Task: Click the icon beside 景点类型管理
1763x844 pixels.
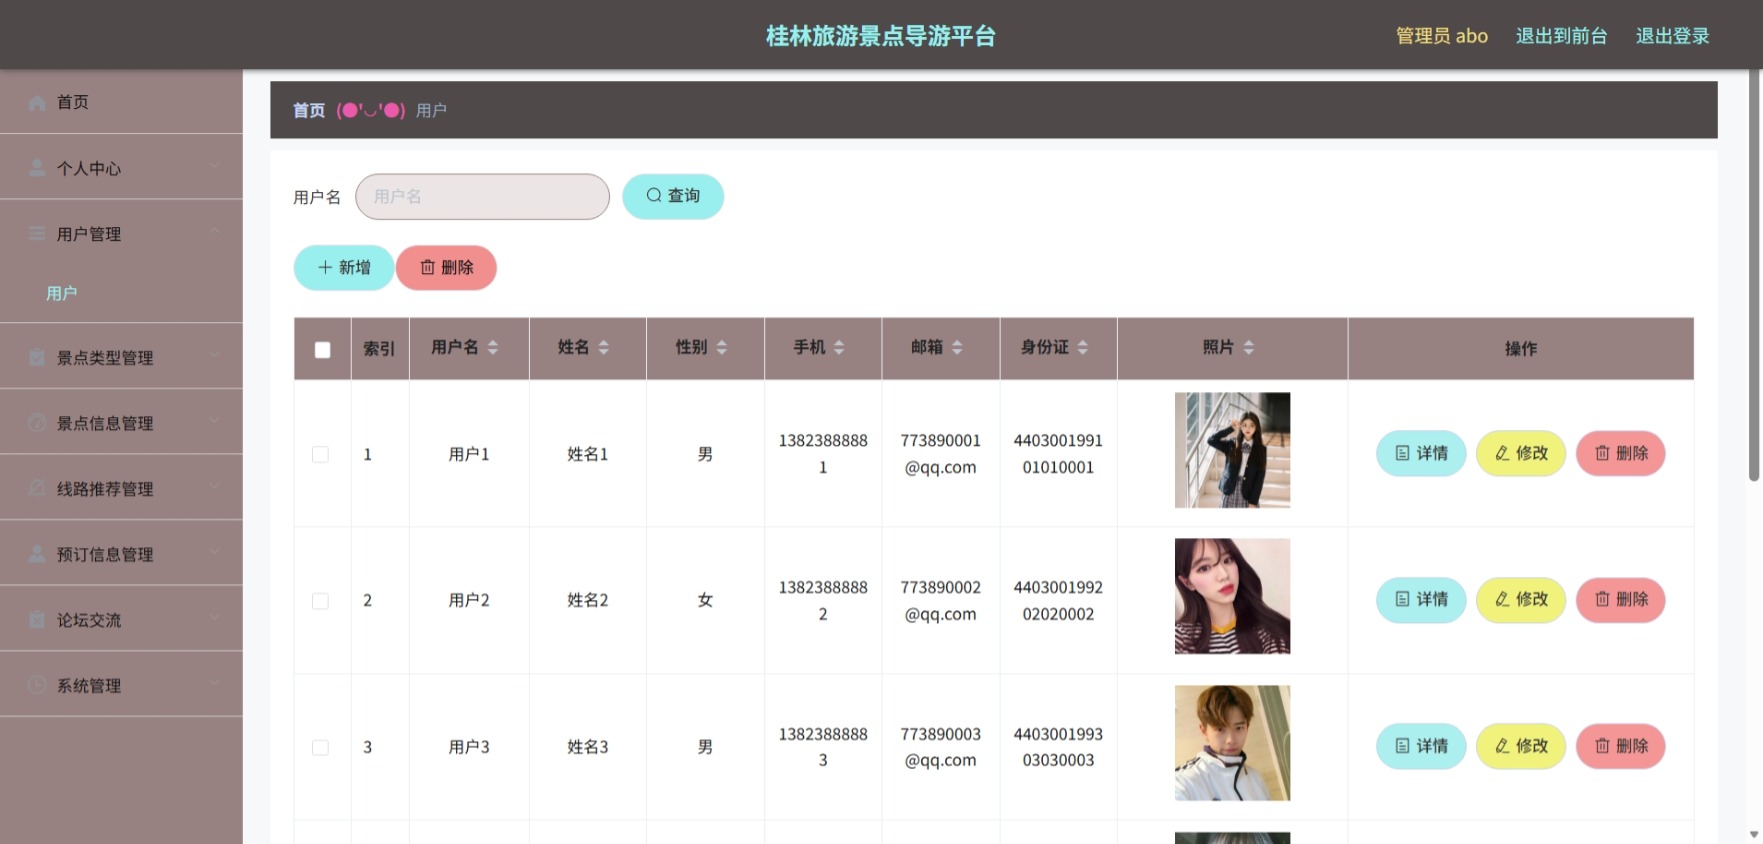Action: (38, 357)
